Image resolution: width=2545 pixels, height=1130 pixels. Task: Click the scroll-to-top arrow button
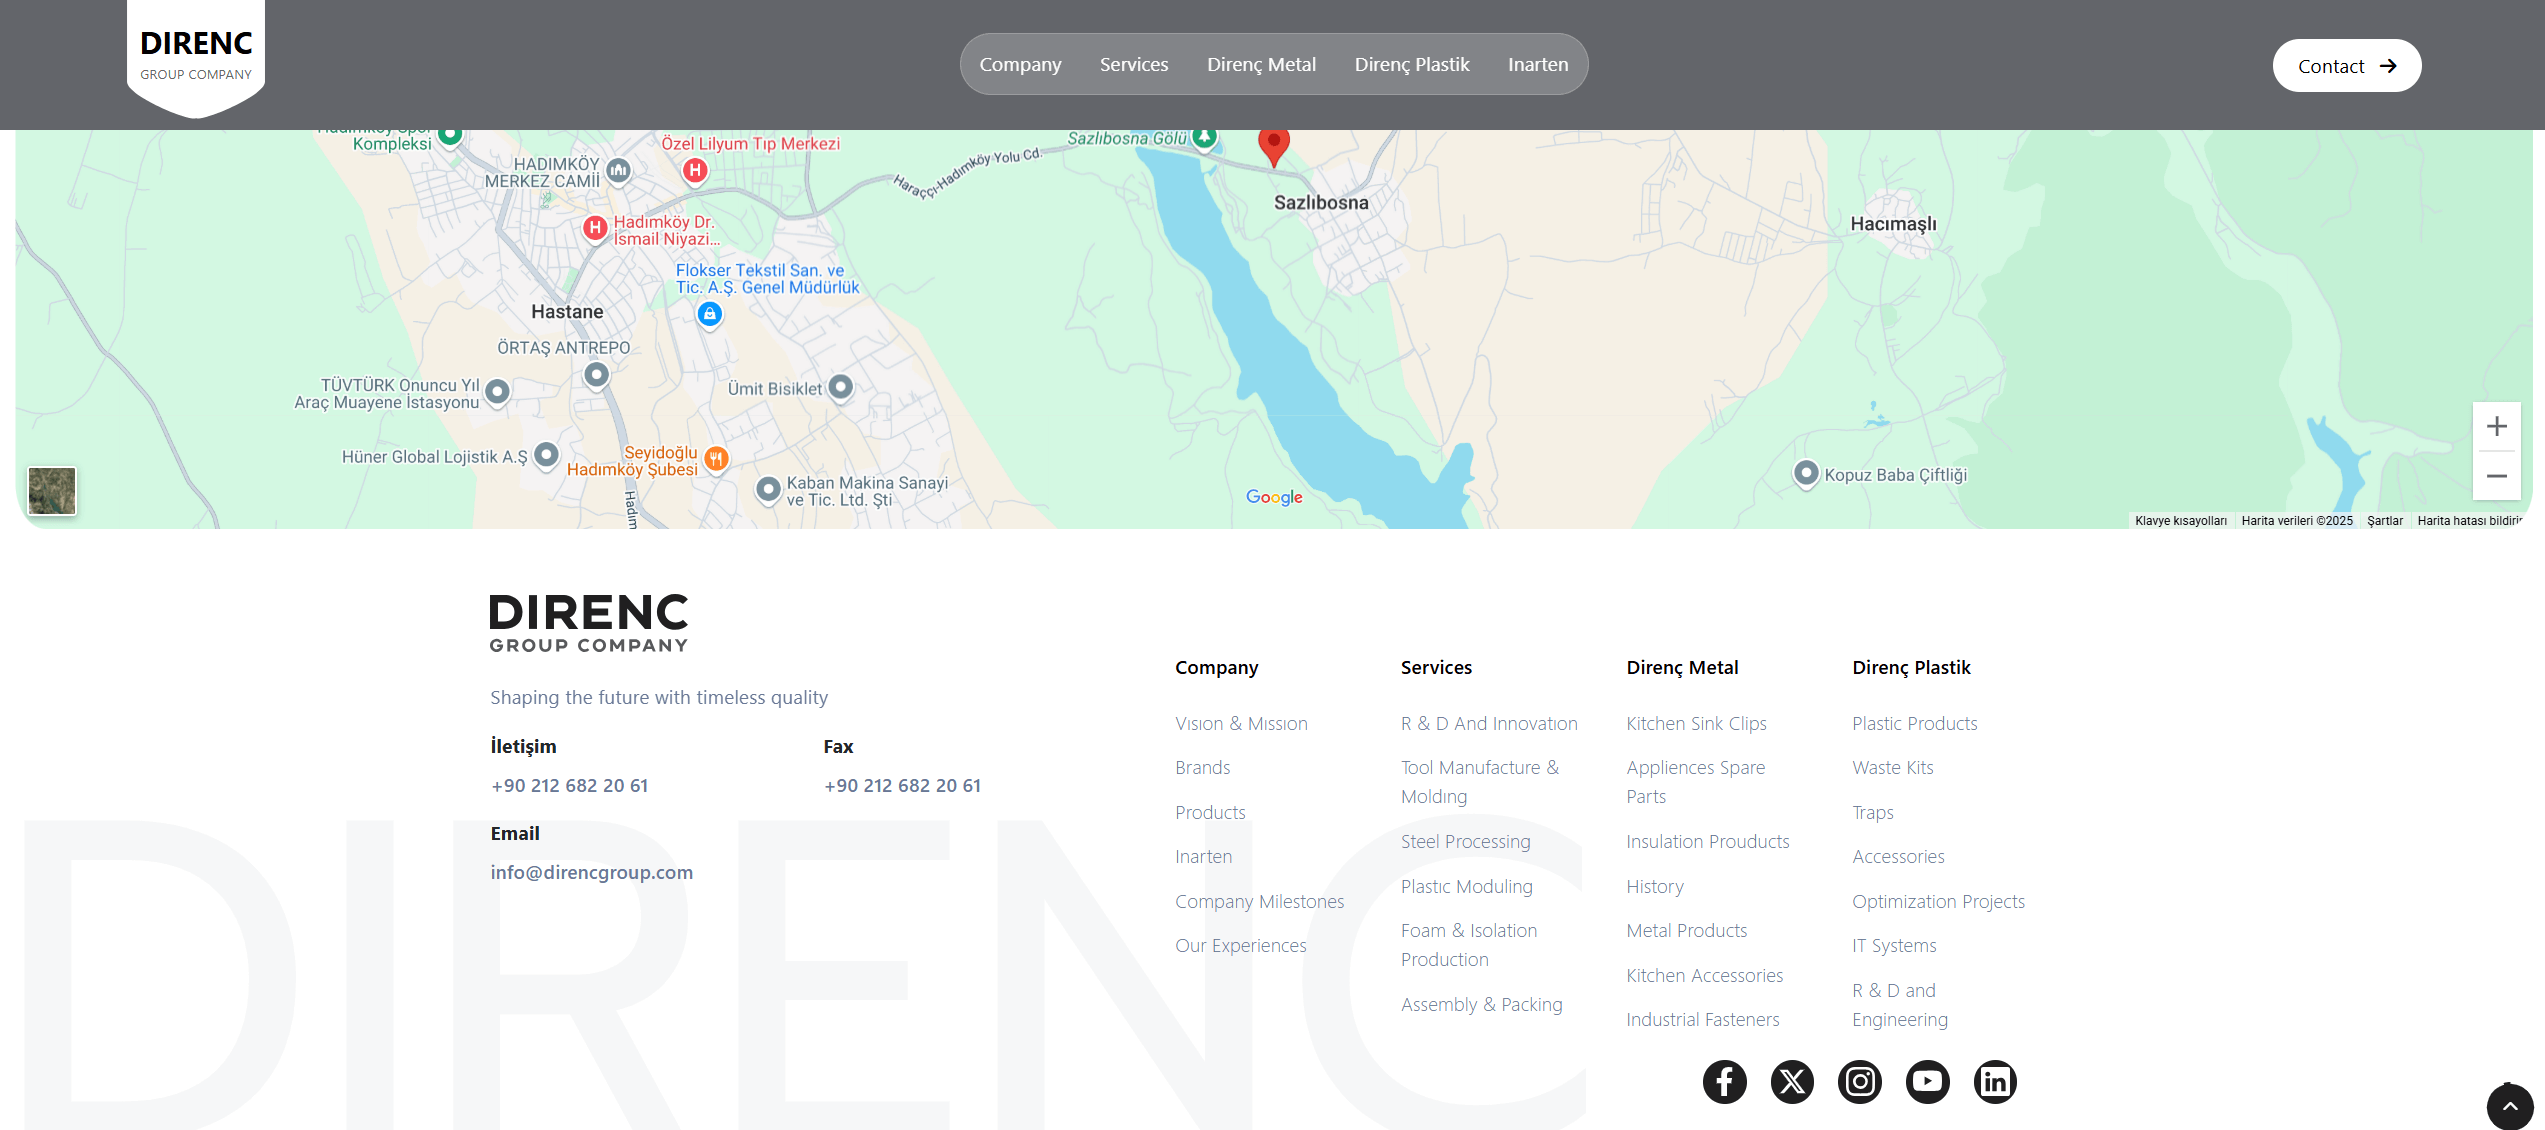[x=2510, y=1106]
